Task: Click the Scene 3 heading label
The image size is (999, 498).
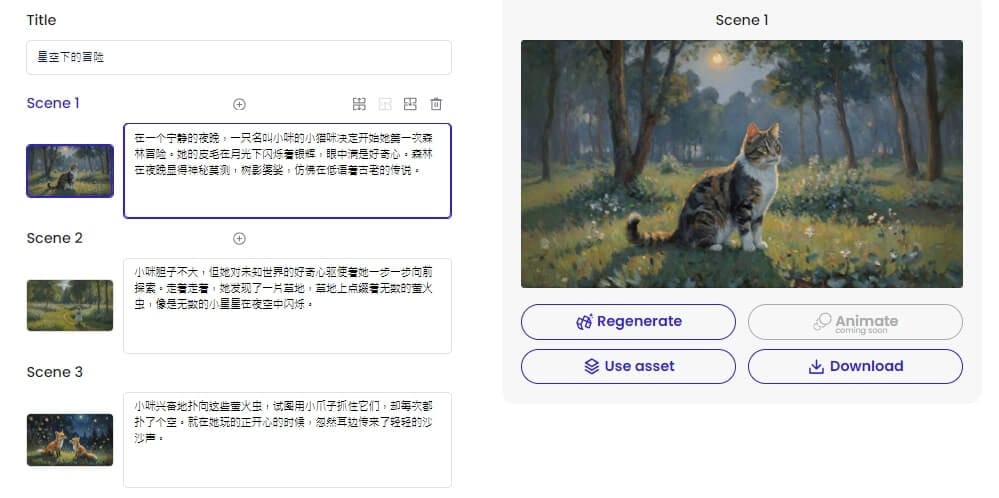Action: click(54, 372)
